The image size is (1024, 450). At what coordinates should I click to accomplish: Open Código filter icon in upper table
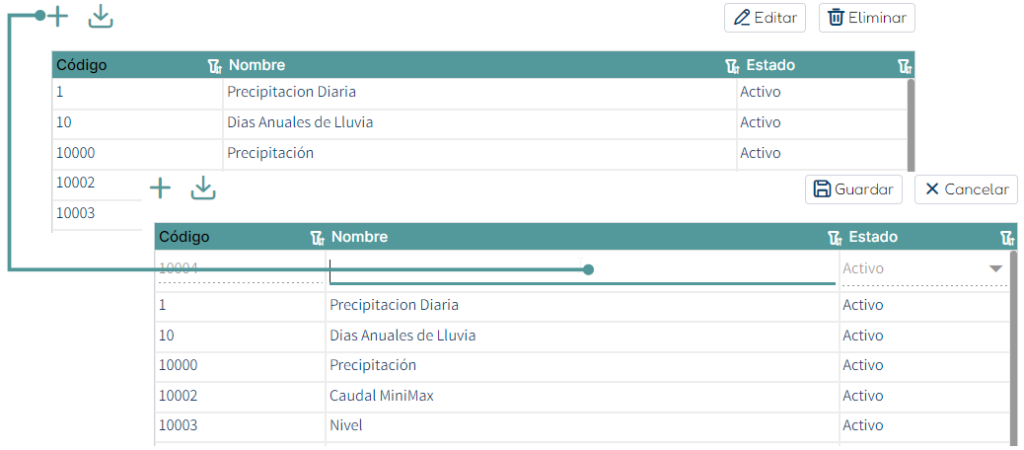[x=215, y=65]
